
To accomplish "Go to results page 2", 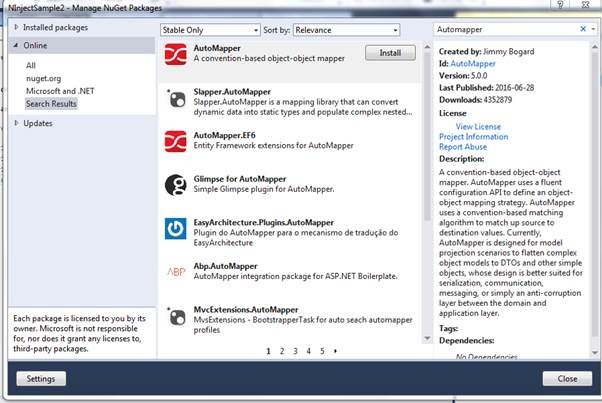I will click(282, 351).
